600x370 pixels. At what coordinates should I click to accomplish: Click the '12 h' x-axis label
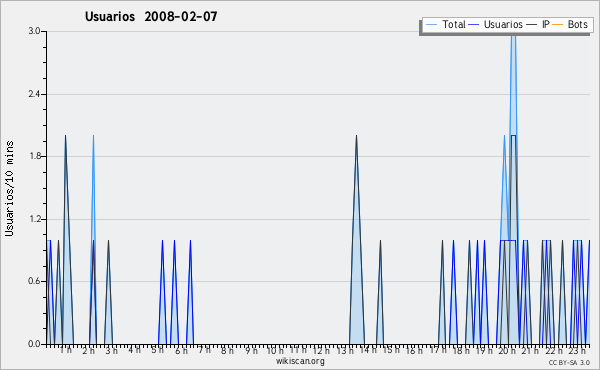[x=321, y=350]
